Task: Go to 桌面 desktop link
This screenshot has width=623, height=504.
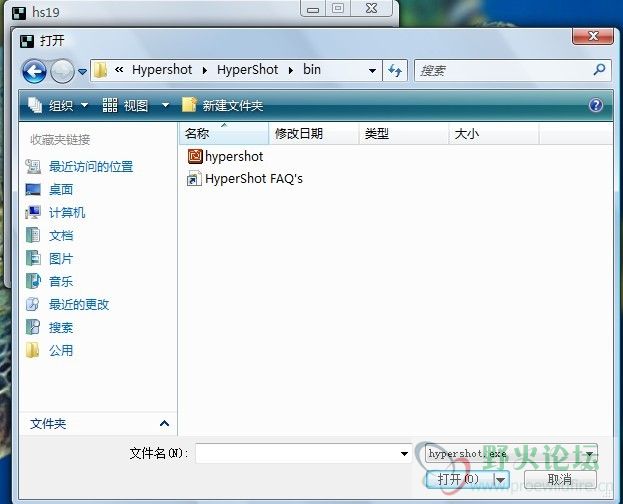Action: 61,190
